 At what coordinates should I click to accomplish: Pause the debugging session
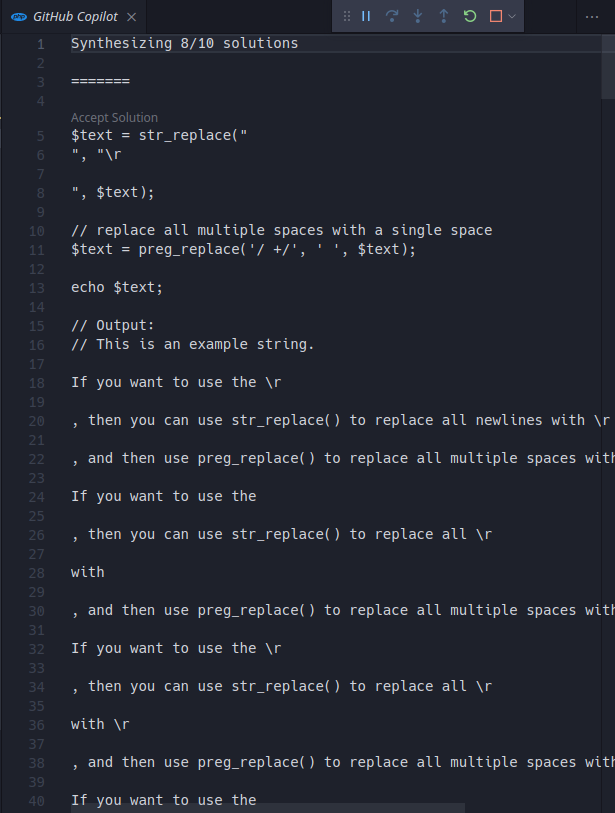(366, 16)
